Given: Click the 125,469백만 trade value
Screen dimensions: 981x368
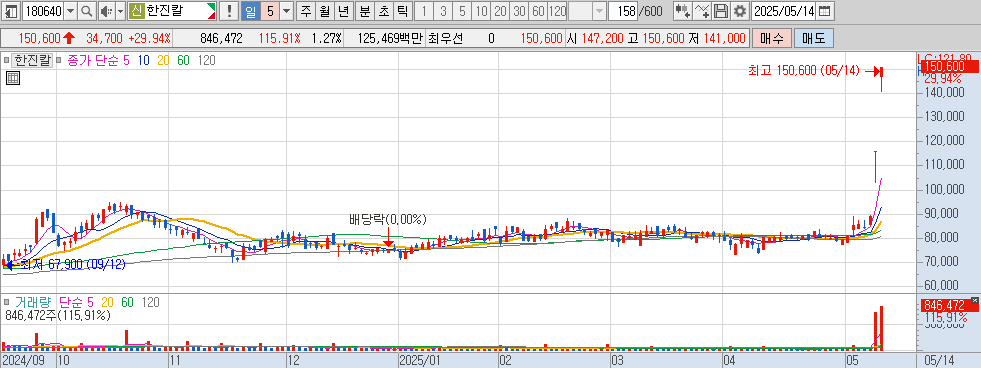Looking at the screenshot, I should [390, 38].
